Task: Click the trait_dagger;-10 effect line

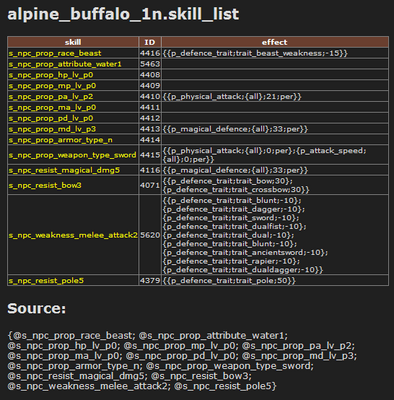Action: [x=234, y=209]
